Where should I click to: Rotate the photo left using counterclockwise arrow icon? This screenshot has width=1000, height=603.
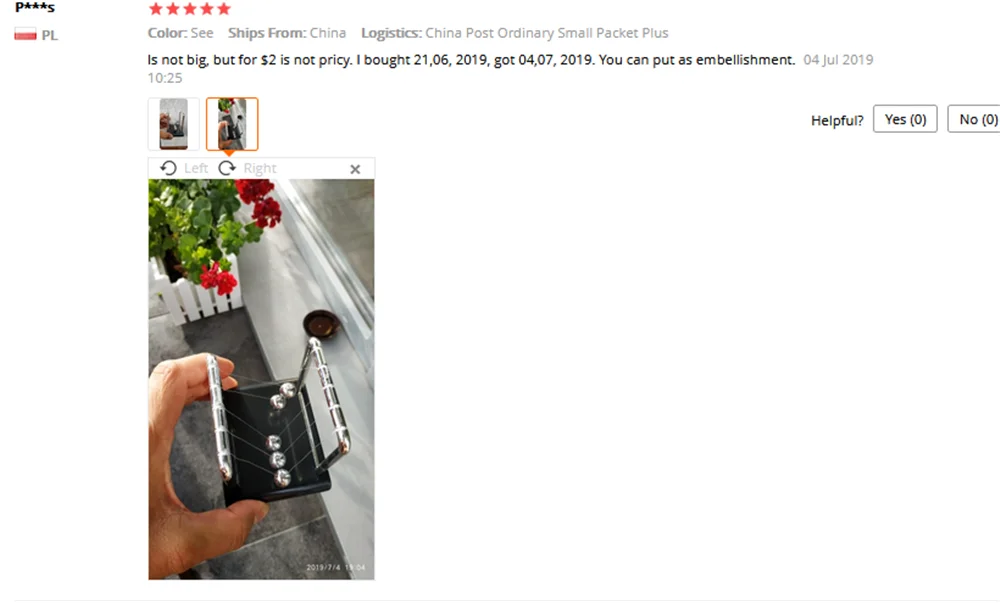pyautogui.click(x=168, y=168)
